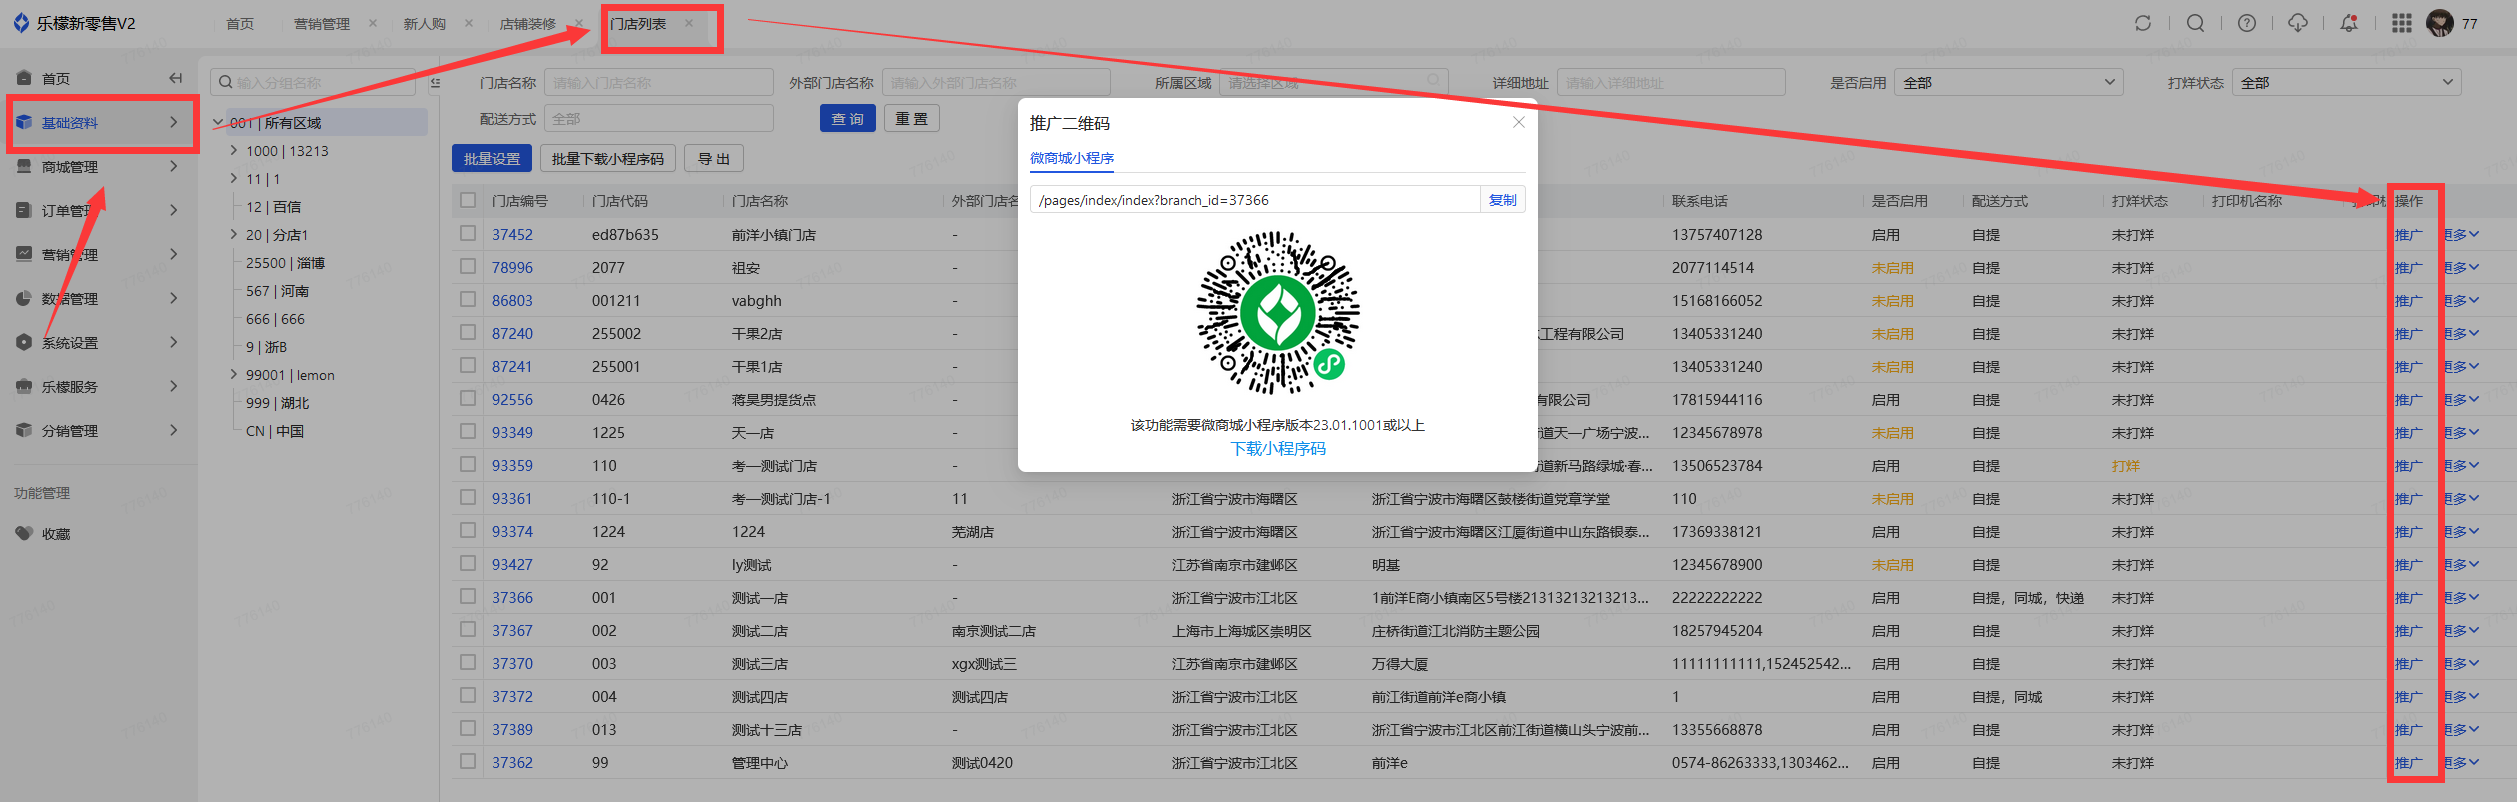
Task: Check the row for store 78996
Action: coord(468,266)
